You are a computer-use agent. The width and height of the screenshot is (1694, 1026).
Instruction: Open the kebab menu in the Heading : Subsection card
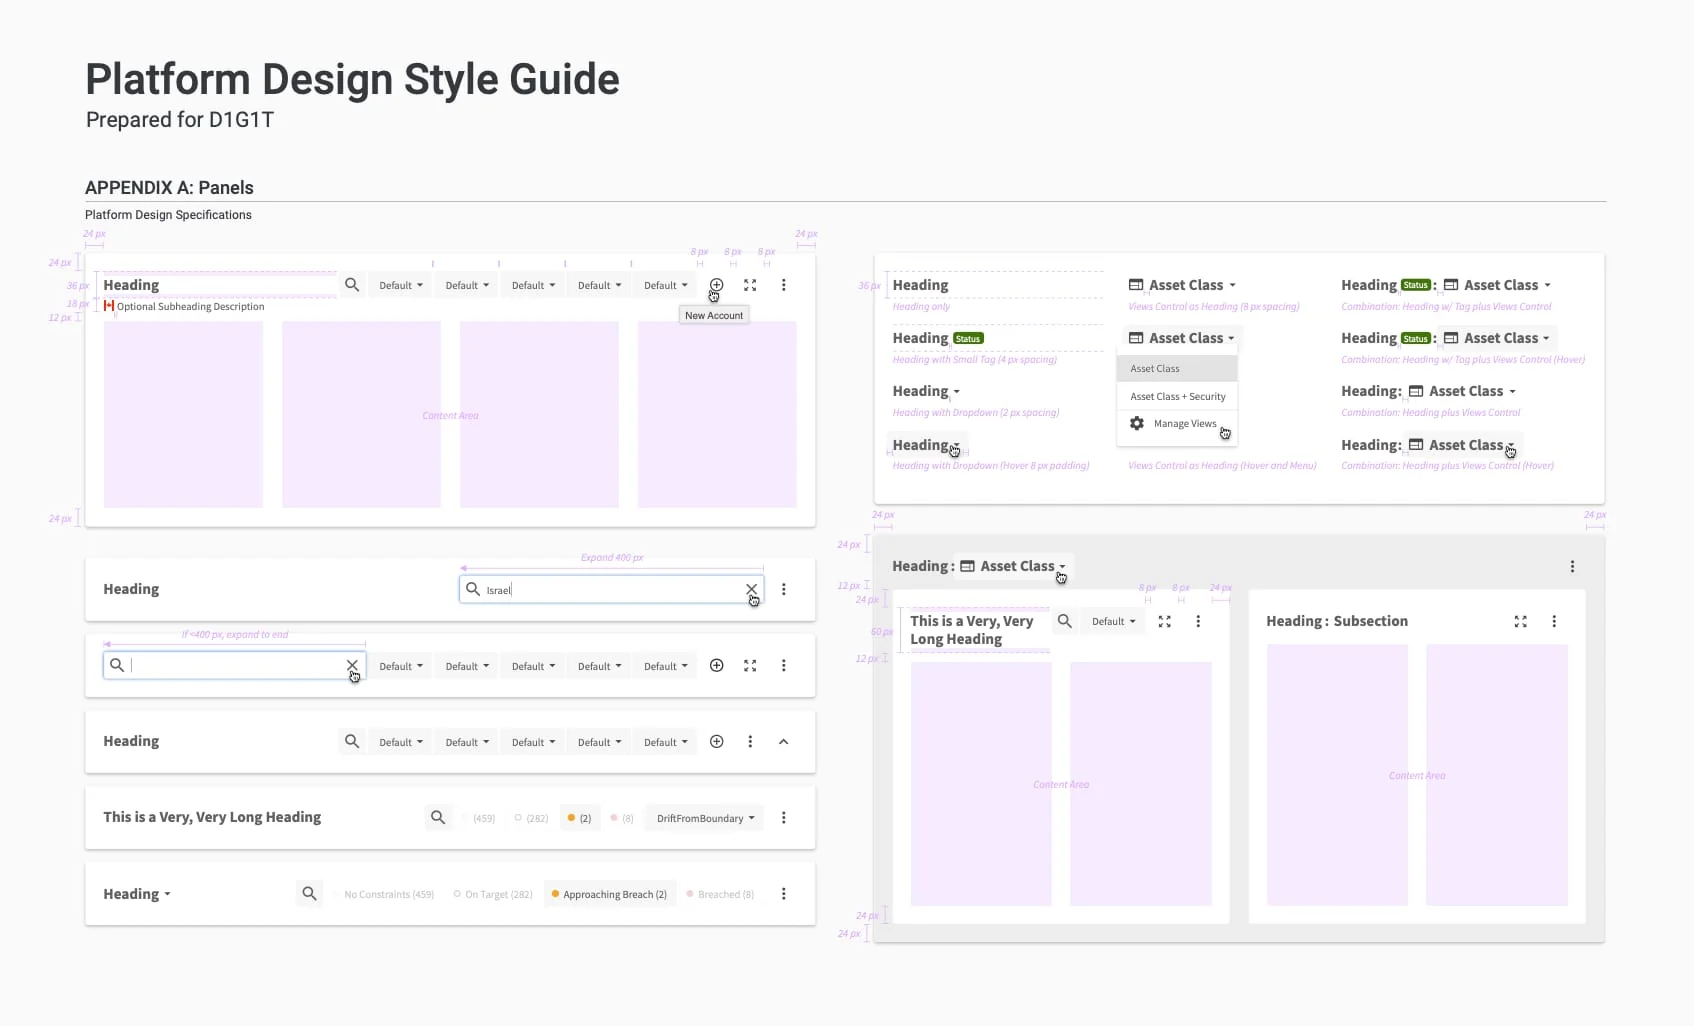pyautogui.click(x=1554, y=621)
